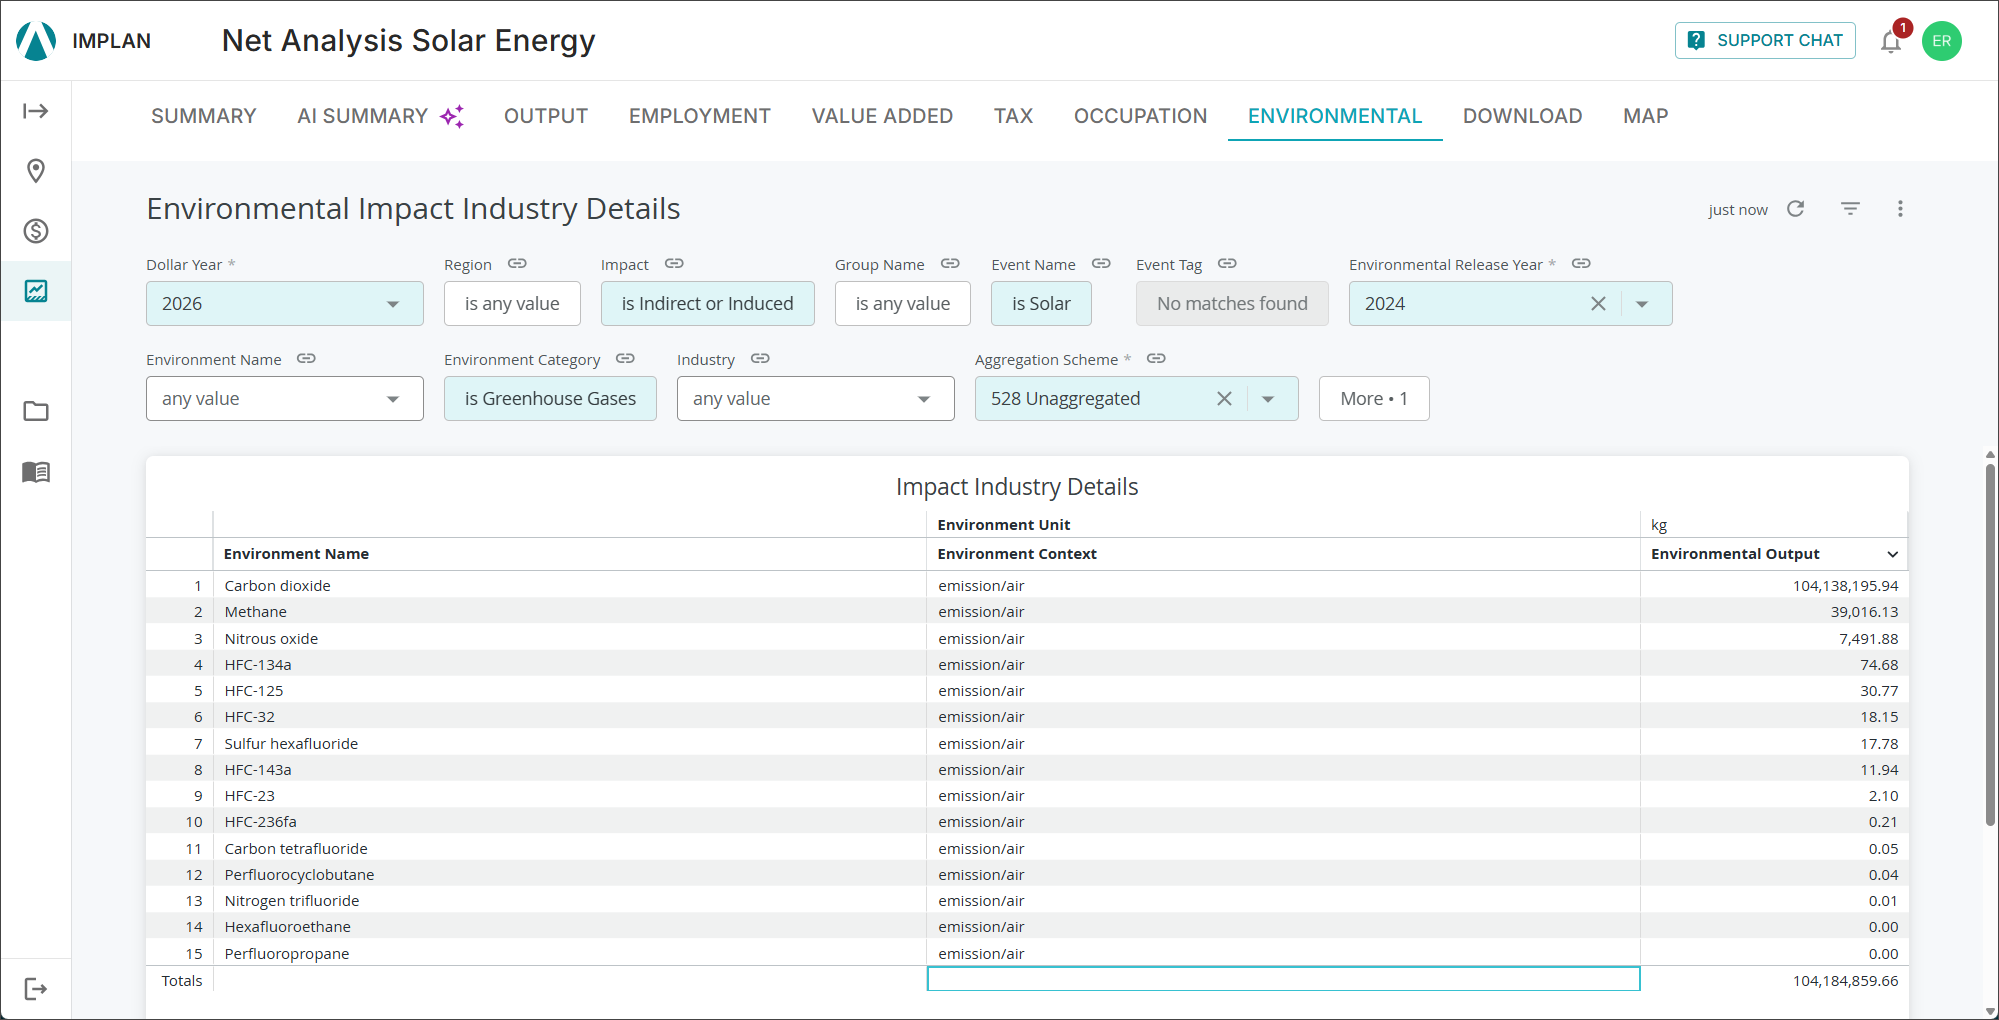The width and height of the screenshot is (1999, 1020).
Task: Clear the Environmental Release Year 2024 value
Action: click(x=1598, y=304)
